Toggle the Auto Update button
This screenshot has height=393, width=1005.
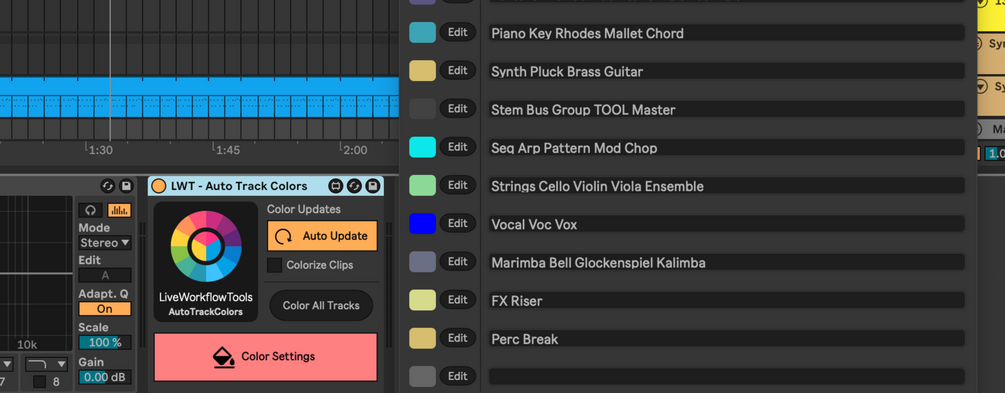322,236
